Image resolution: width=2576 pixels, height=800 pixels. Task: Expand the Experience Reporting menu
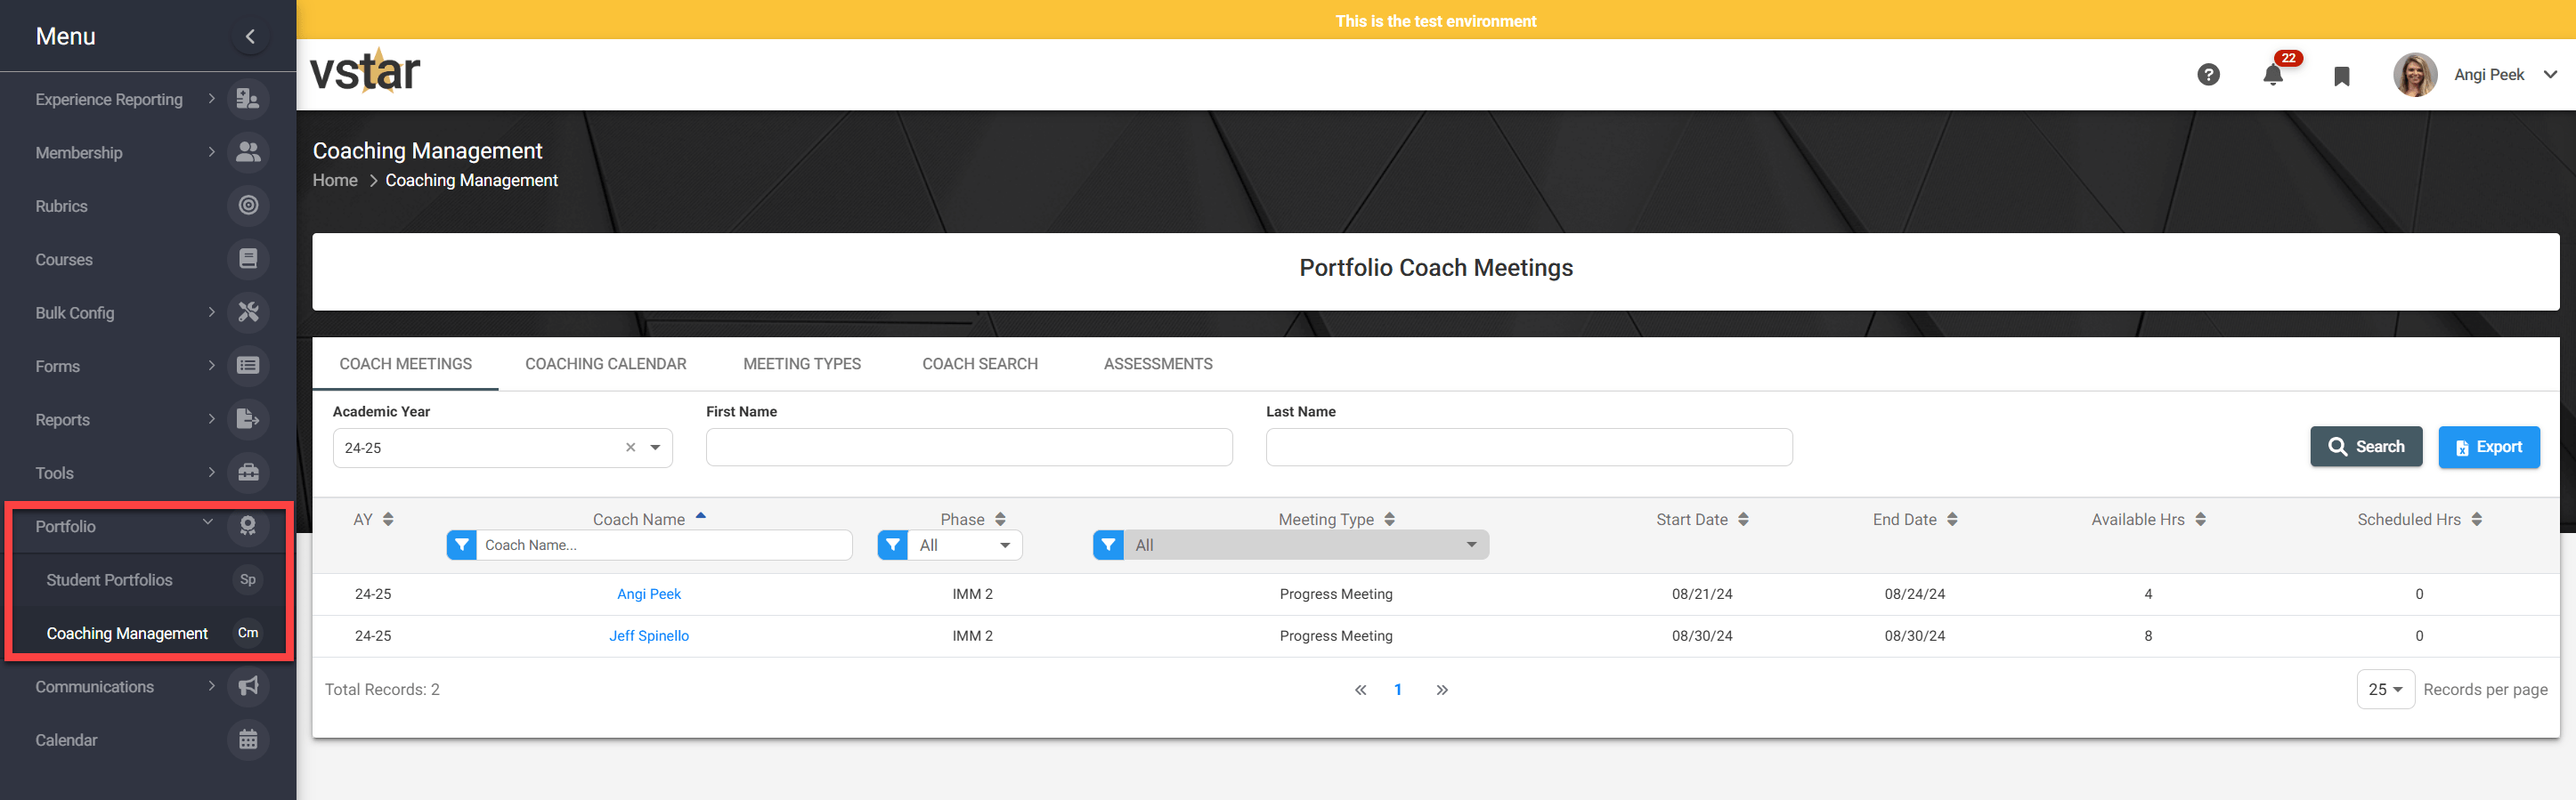pos(211,98)
